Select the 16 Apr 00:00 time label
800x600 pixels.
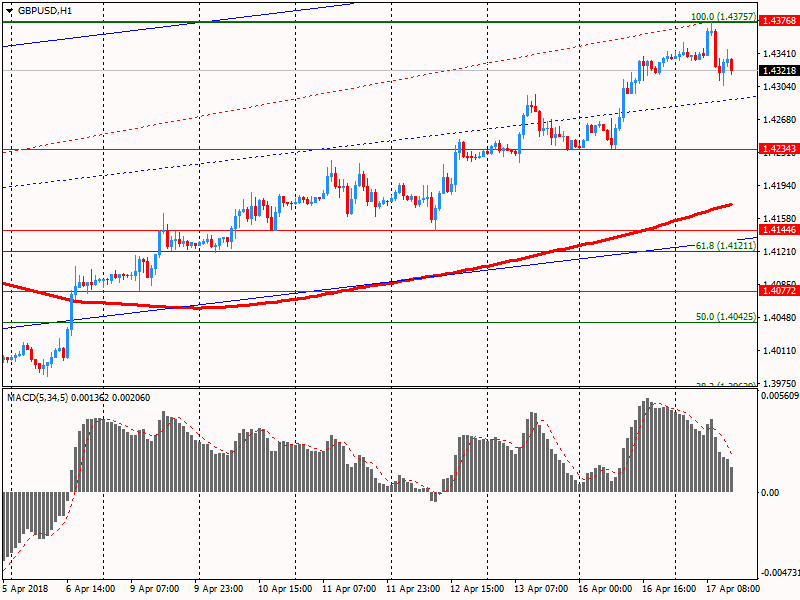tap(605, 589)
